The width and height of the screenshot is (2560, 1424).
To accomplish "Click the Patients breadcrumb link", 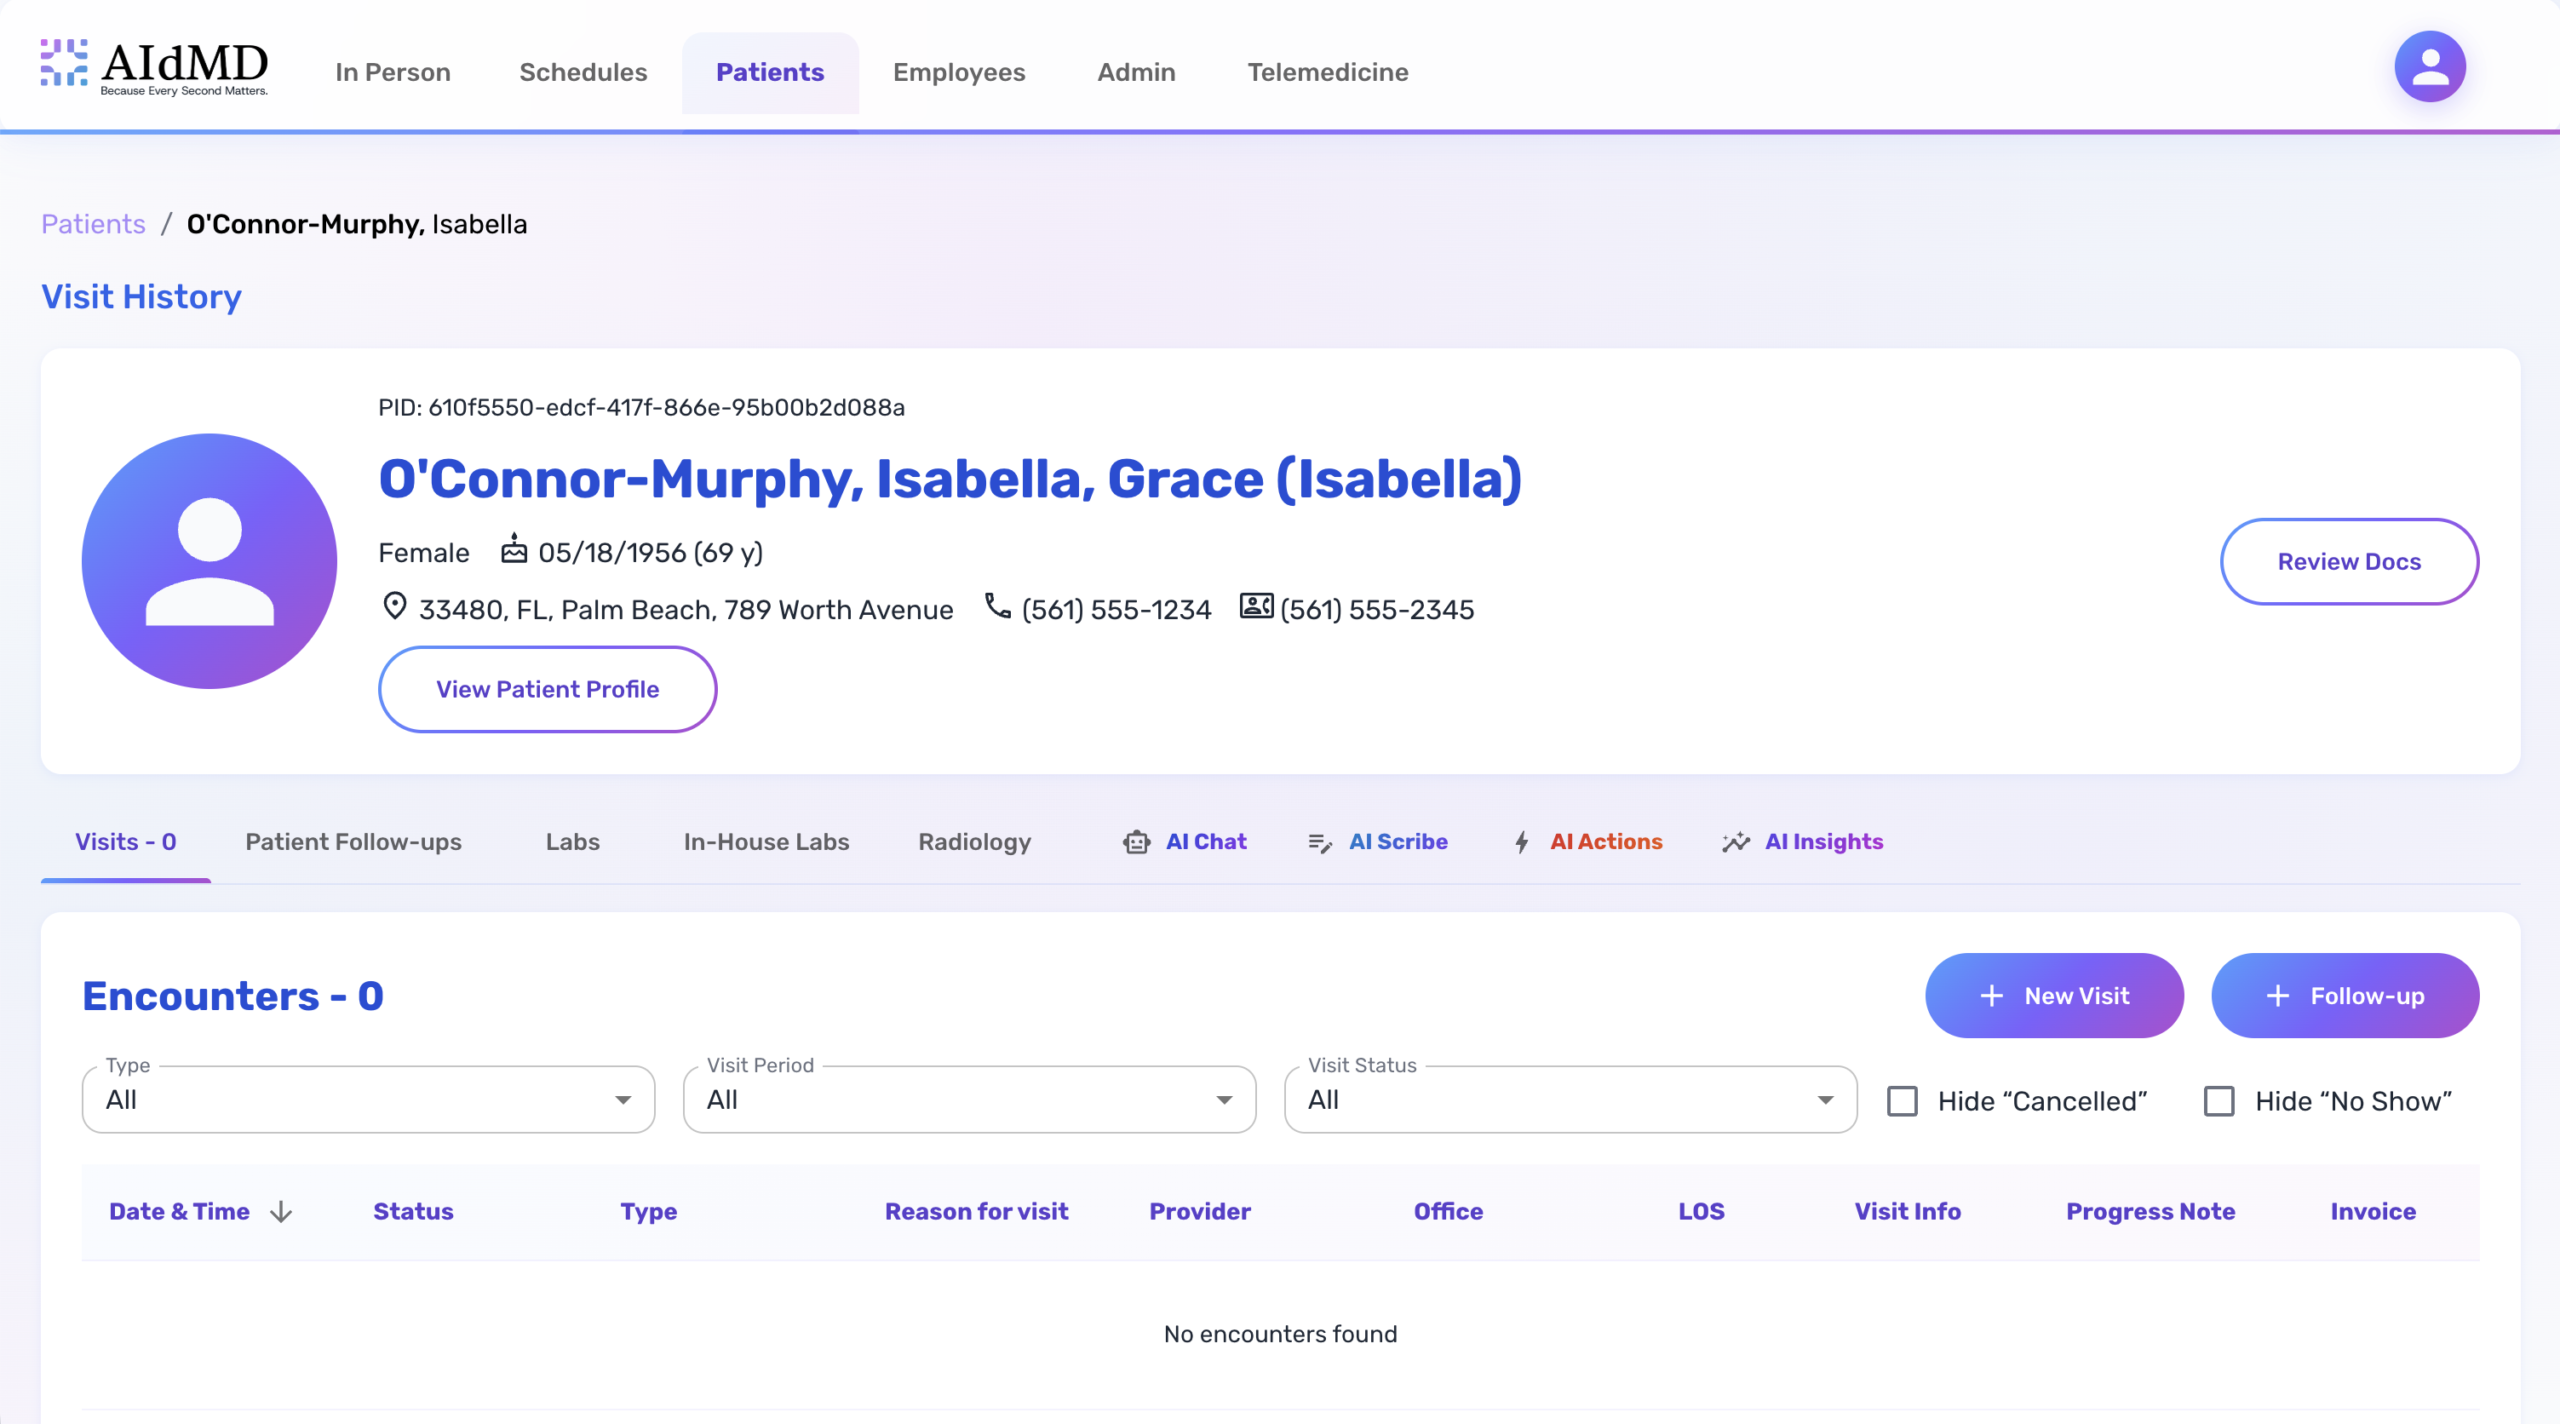I will (93, 224).
